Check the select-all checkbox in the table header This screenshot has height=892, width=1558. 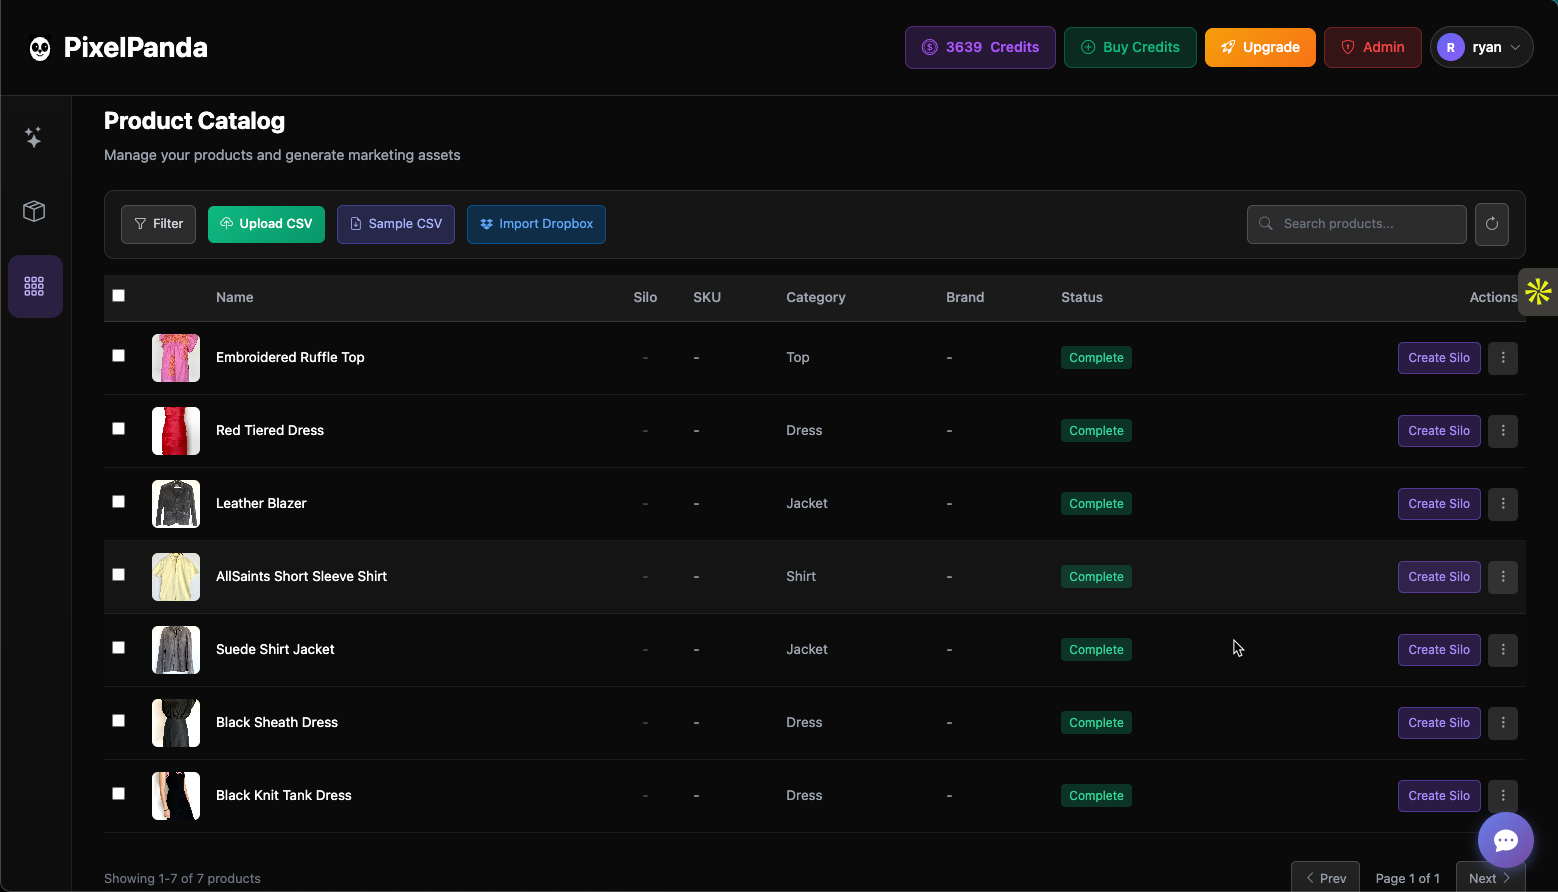point(118,295)
